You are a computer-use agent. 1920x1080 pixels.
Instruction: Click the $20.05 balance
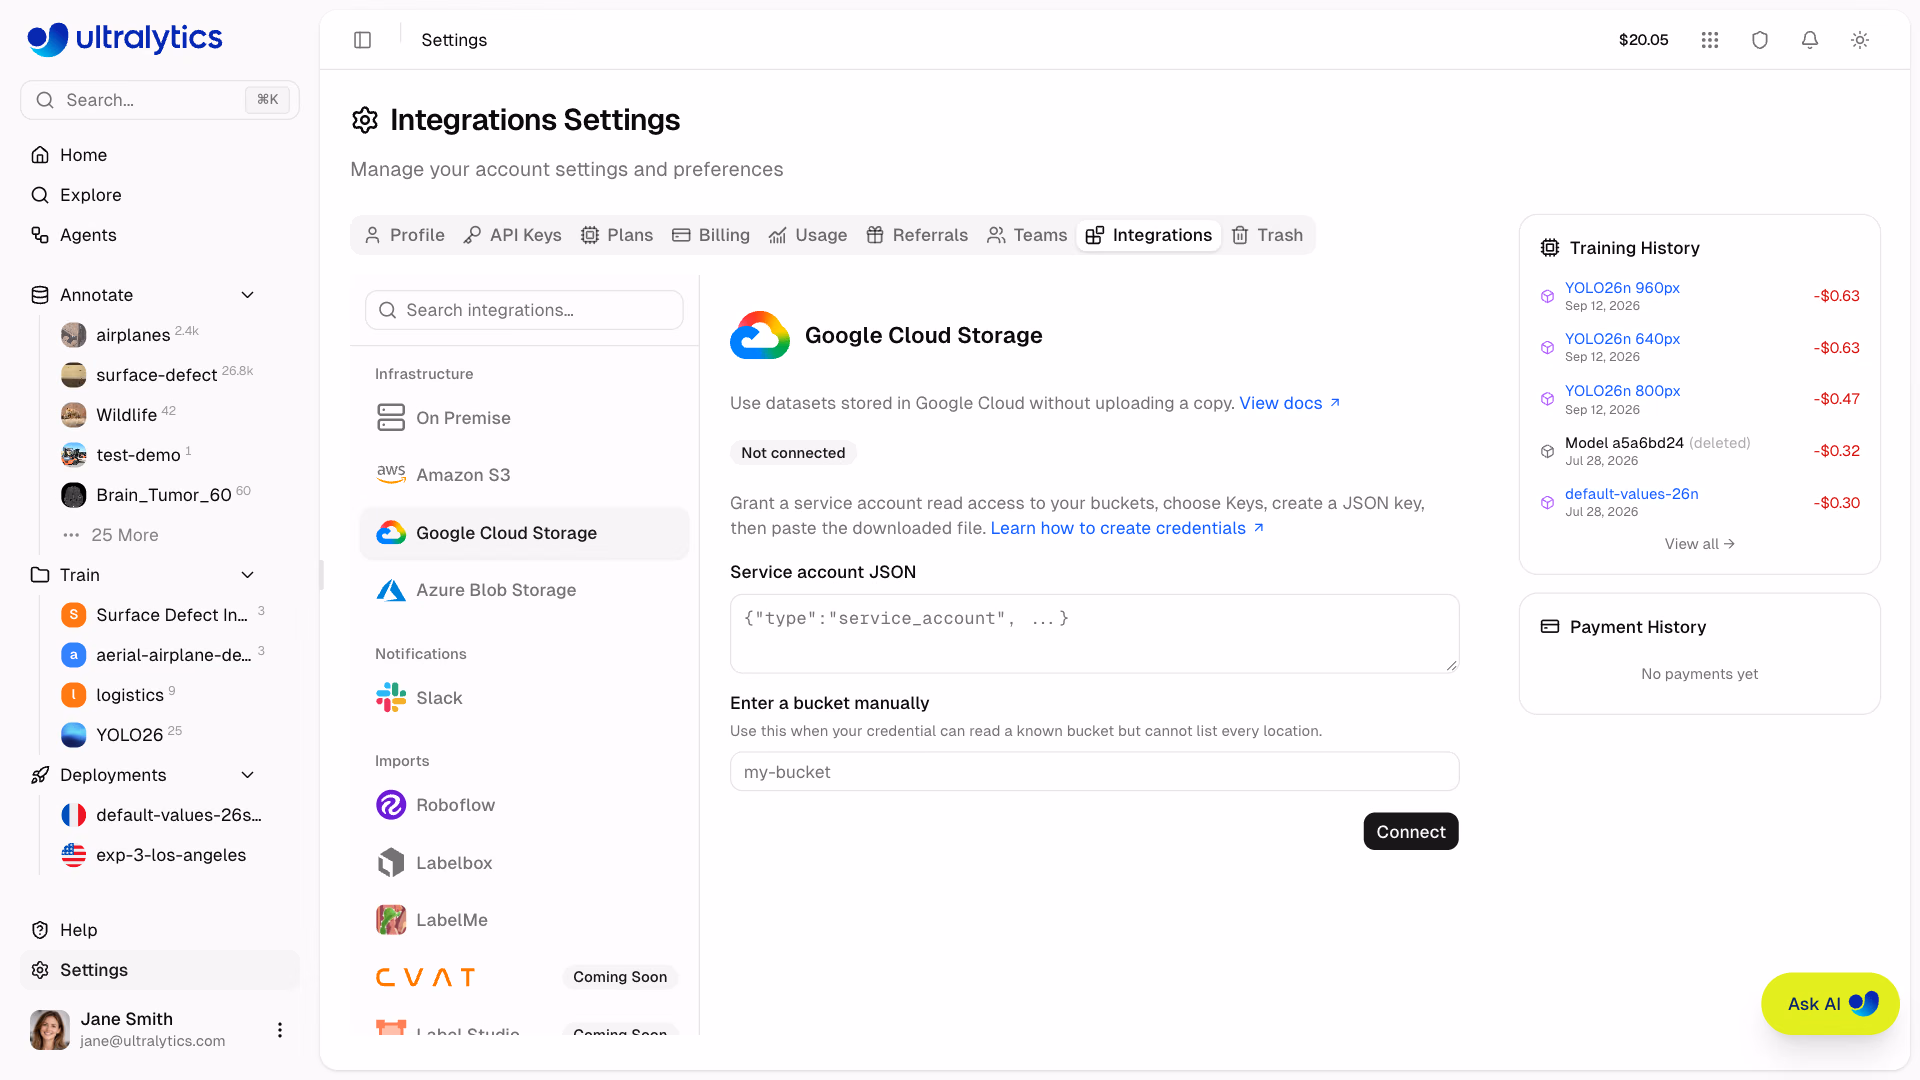[x=1643, y=40]
